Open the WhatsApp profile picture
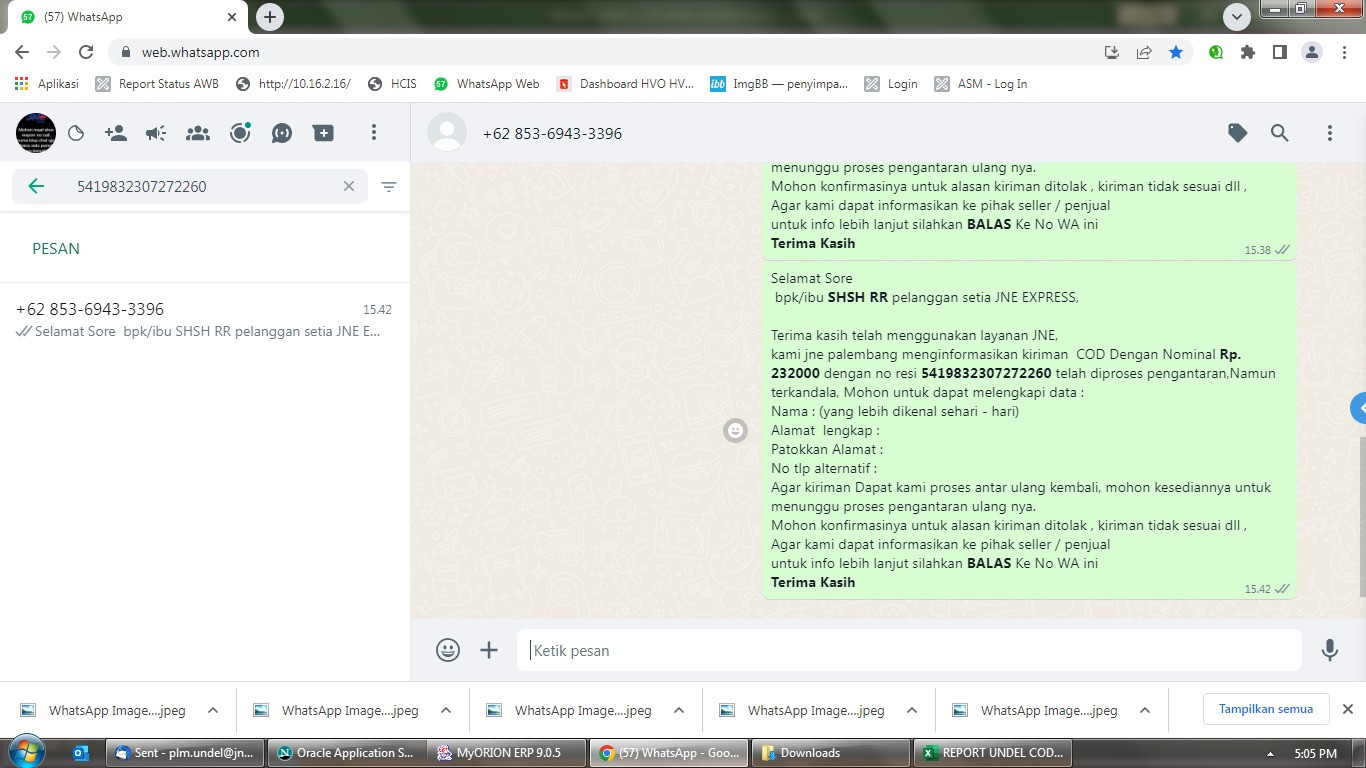1366x768 pixels. [x=36, y=133]
